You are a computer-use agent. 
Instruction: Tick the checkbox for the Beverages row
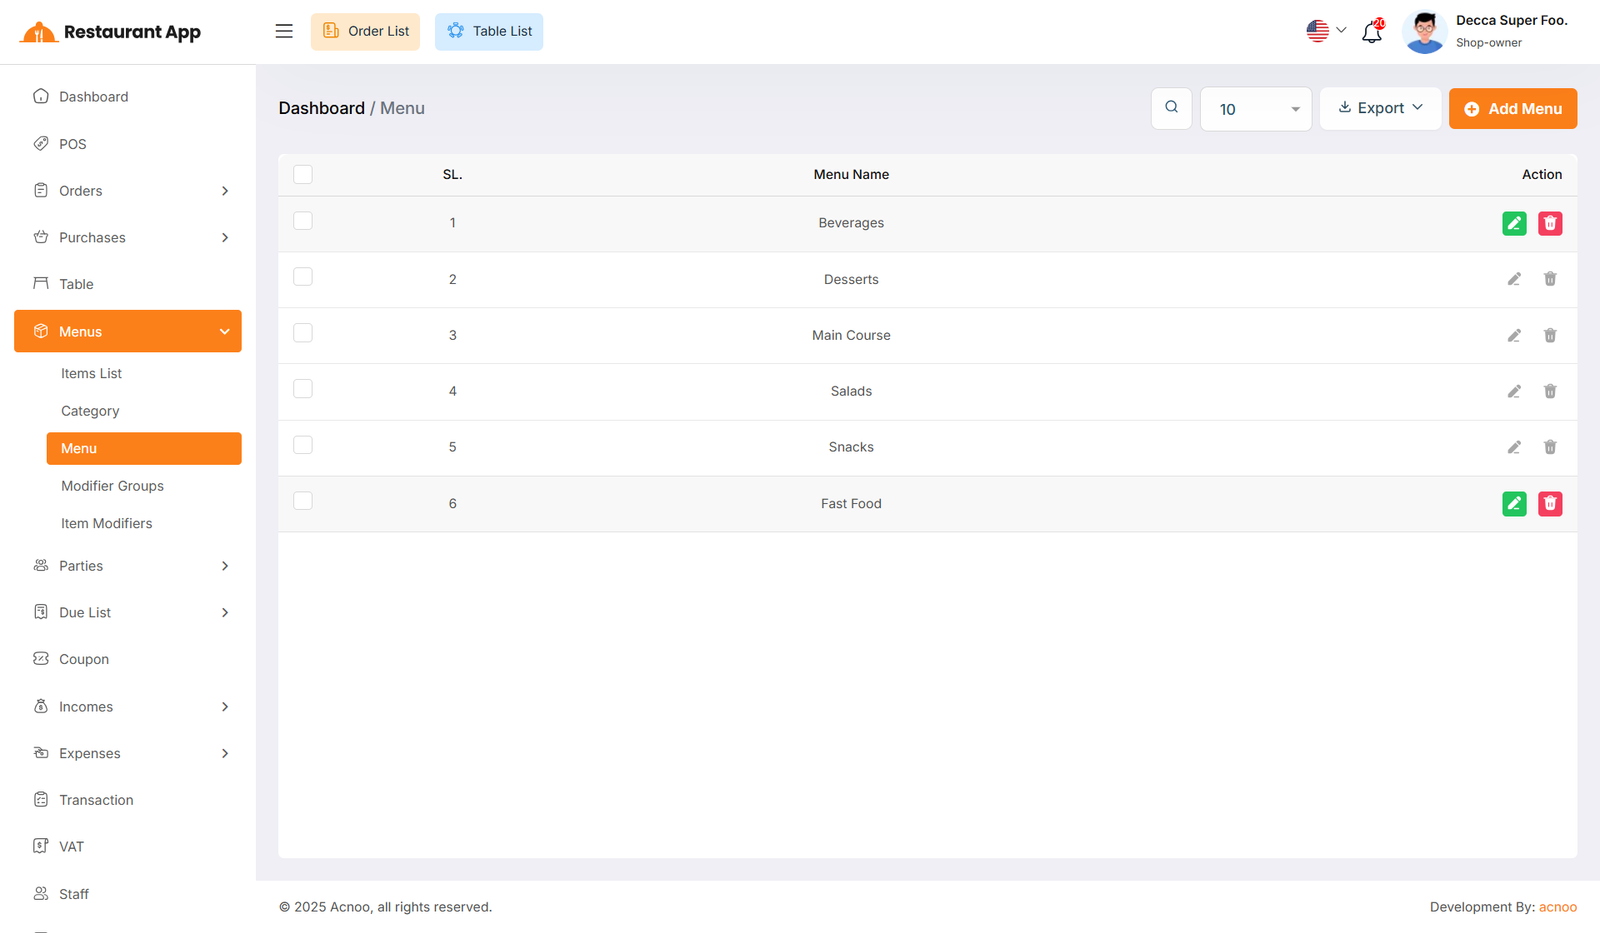pyautogui.click(x=303, y=221)
